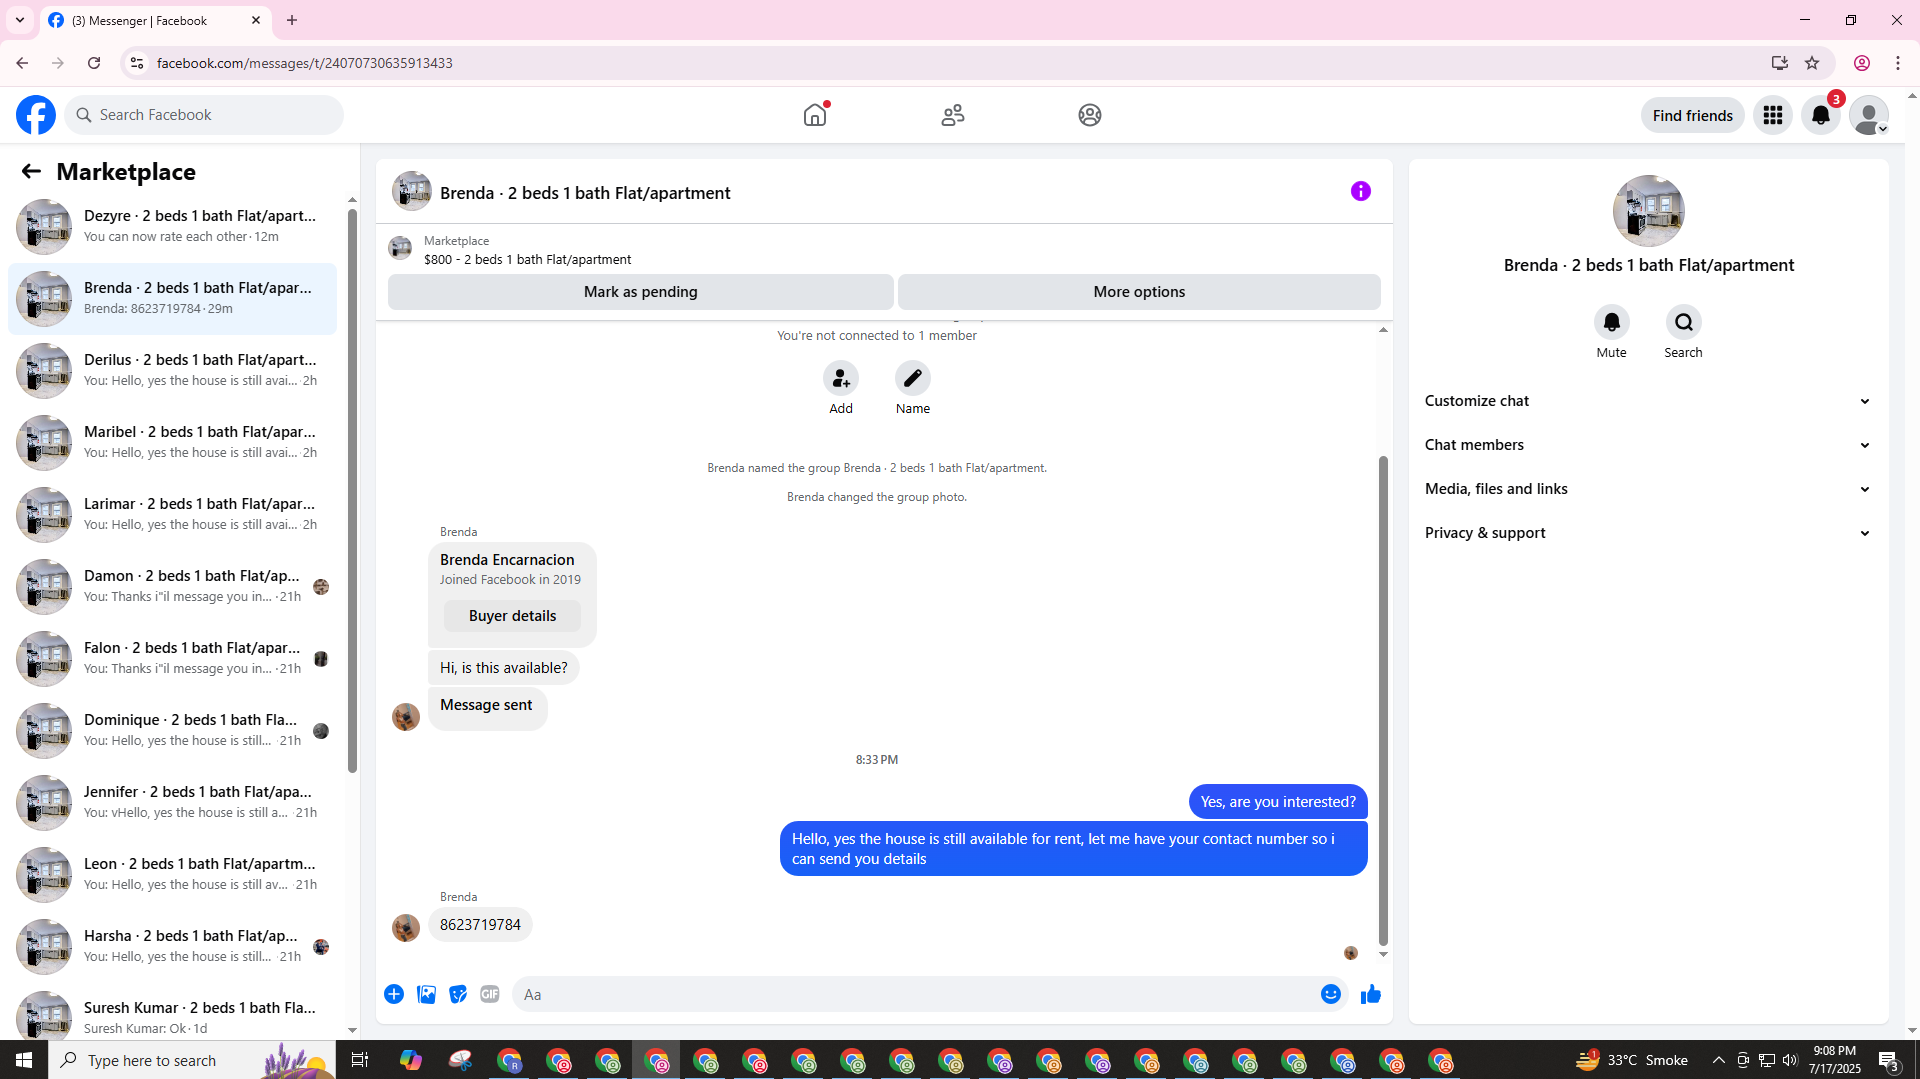Expand Chat members section
1920x1079 pixels.
point(1649,445)
